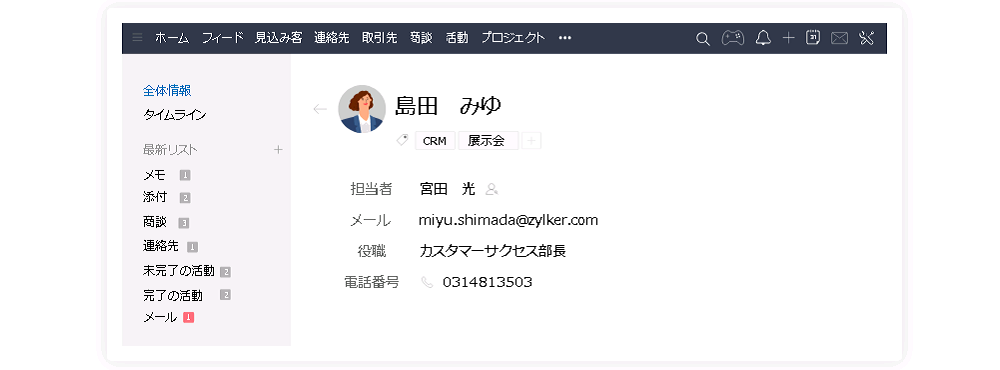Click the contact profile photo
Image resolution: width=1000 pixels, height=370 pixels.
pos(362,109)
